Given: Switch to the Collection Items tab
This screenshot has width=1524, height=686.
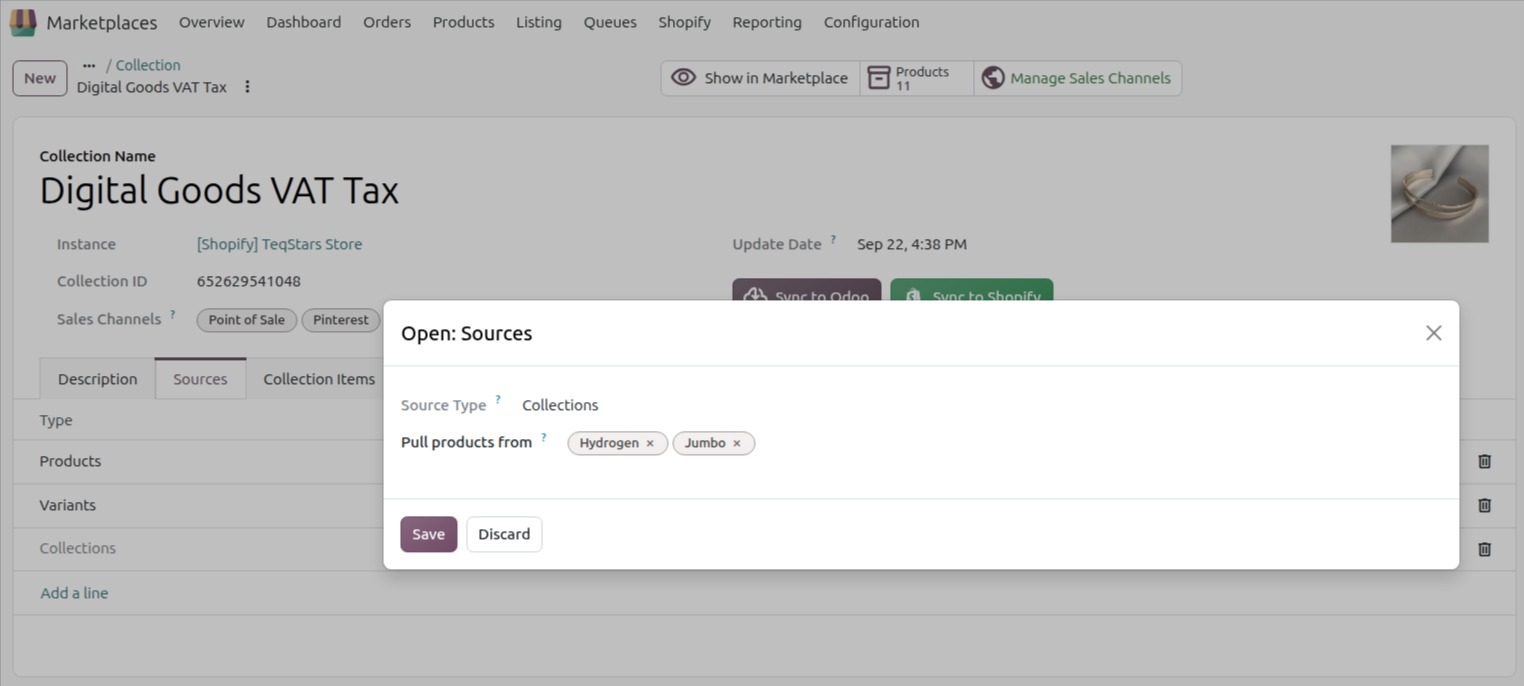Looking at the screenshot, I should pyautogui.click(x=319, y=379).
